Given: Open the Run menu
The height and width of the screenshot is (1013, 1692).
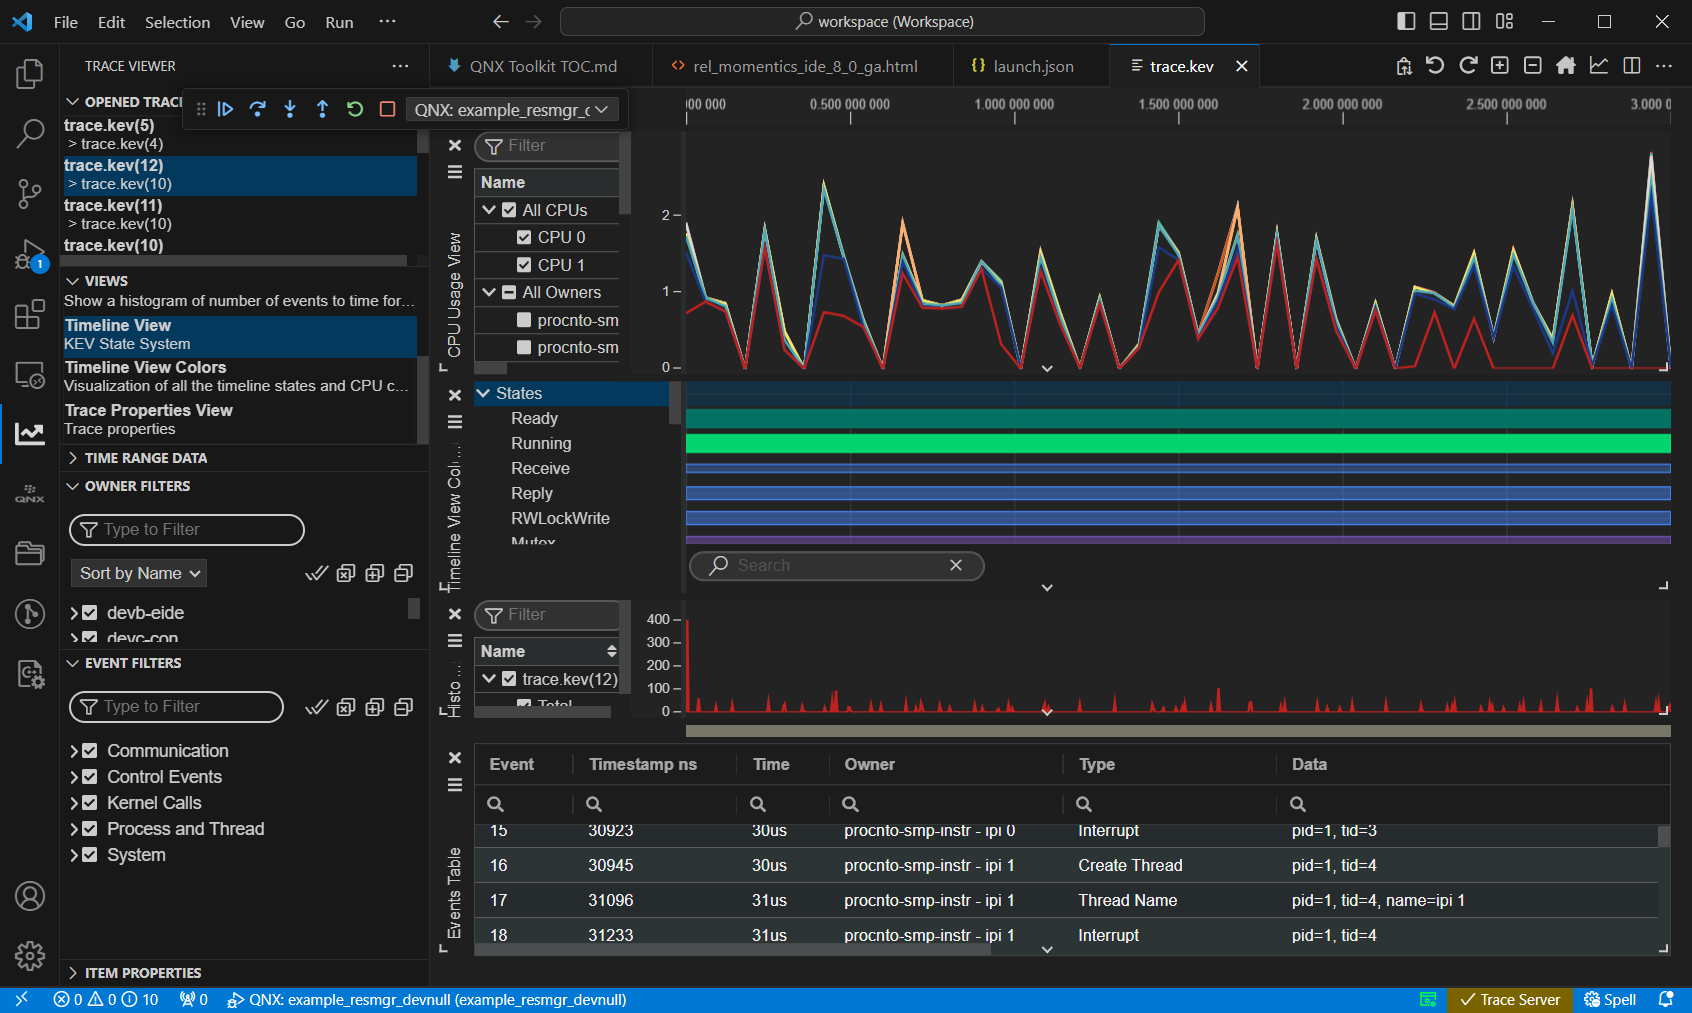Looking at the screenshot, I should click(x=339, y=22).
